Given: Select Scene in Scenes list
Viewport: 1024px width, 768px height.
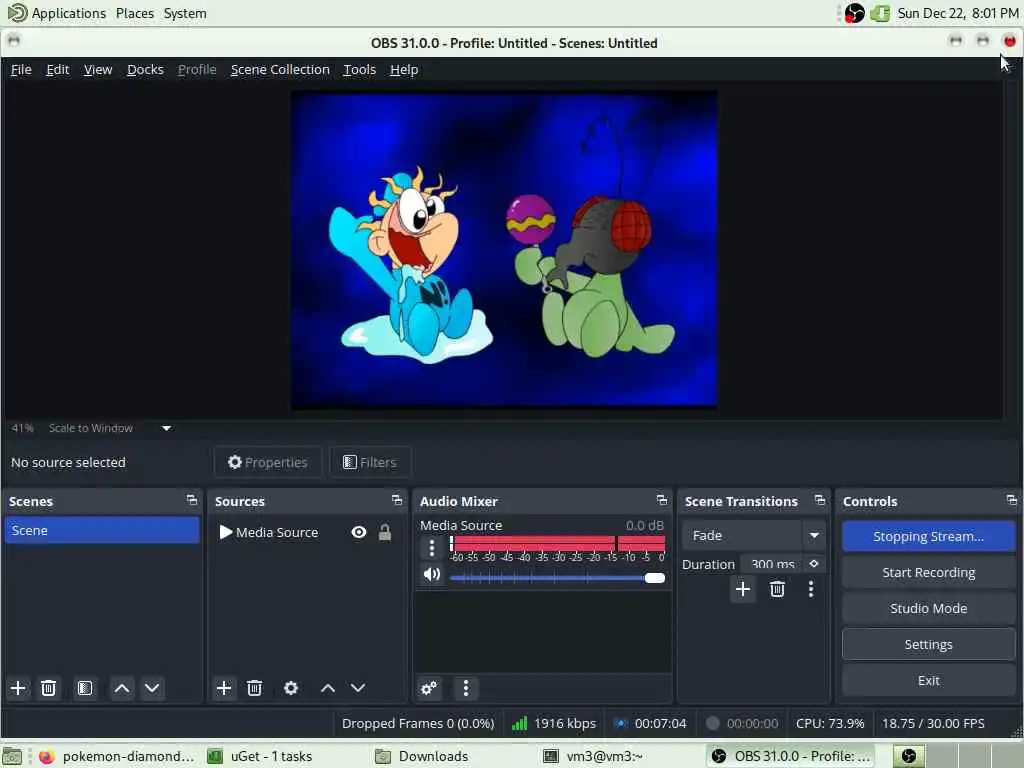Looking at the screenshot, I should 102,530.
